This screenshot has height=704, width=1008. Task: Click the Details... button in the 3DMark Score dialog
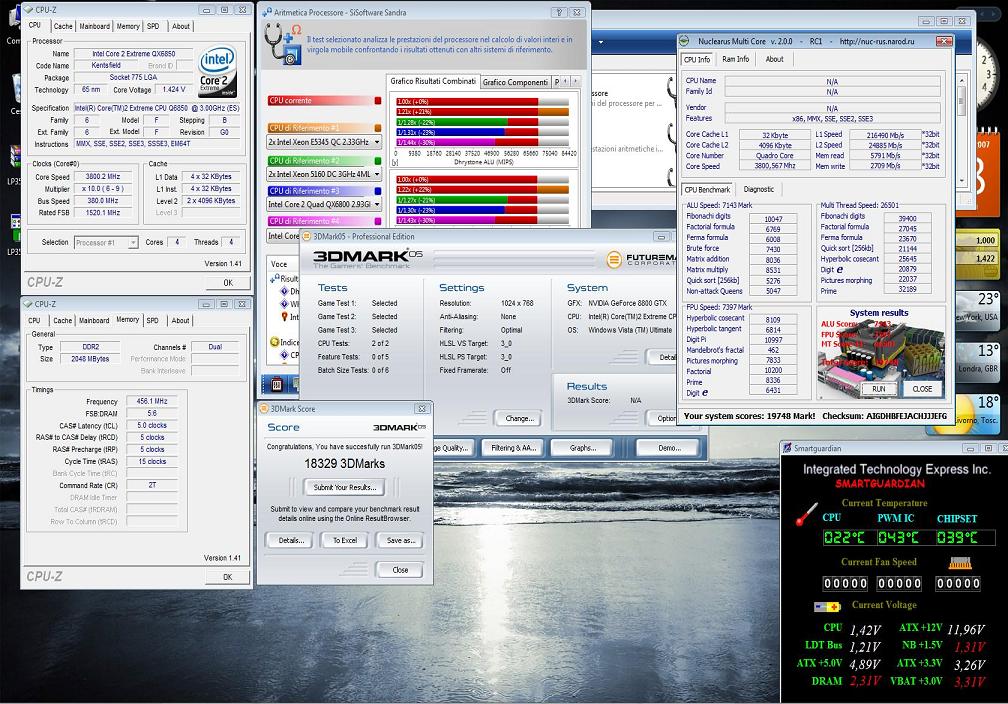[291, 540]
